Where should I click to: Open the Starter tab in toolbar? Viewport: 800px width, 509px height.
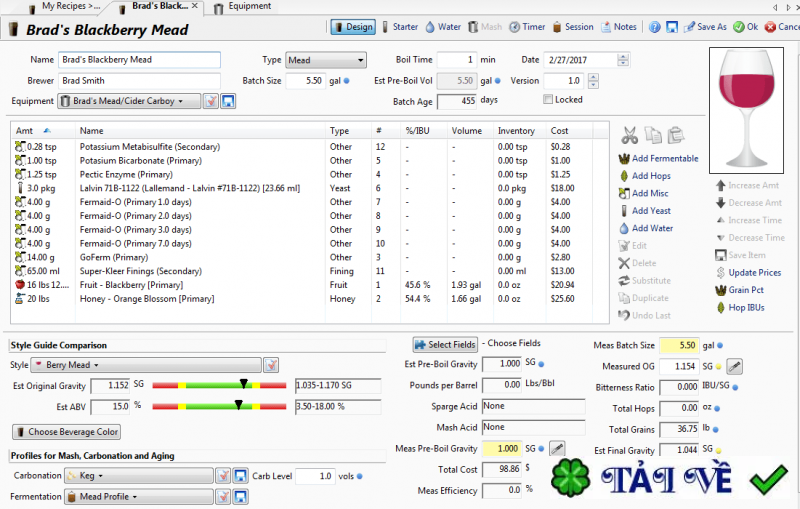(x=398, y=28)
